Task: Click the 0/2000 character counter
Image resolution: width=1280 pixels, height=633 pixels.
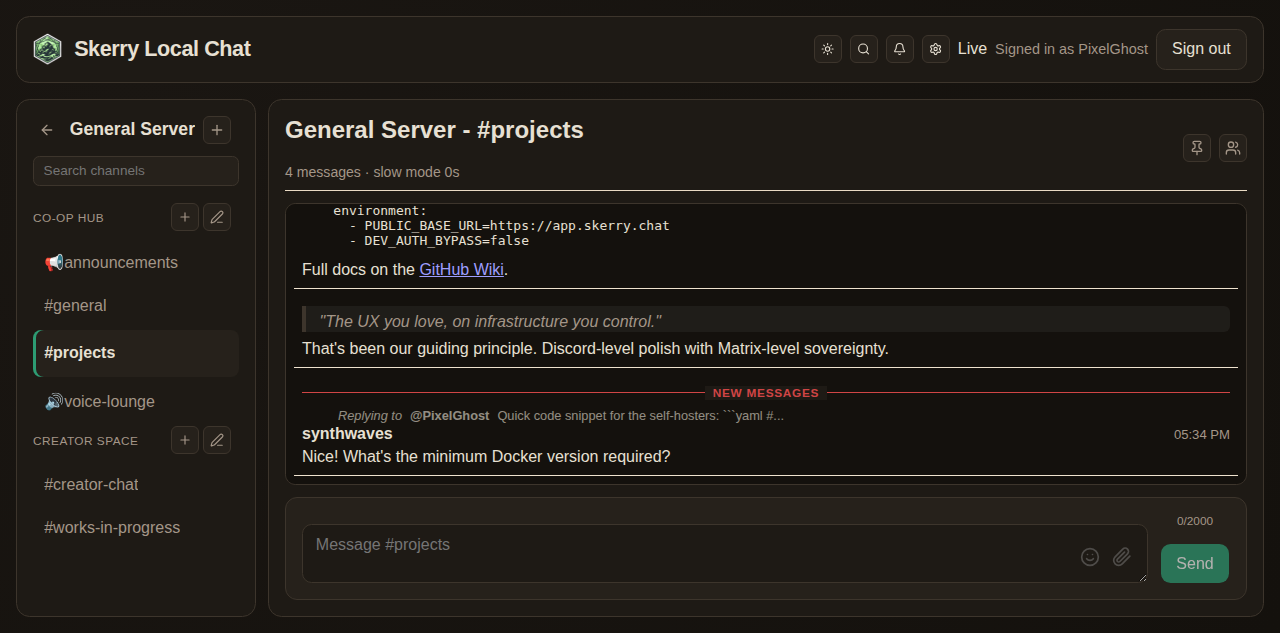Action: (x=1195, y=521)
